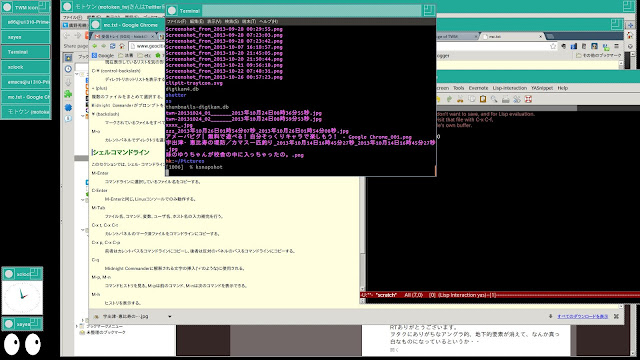The image size is (640, 360).
Task: Expand the ブックマークメニュー tree node
Action: (x=77, y=326)
